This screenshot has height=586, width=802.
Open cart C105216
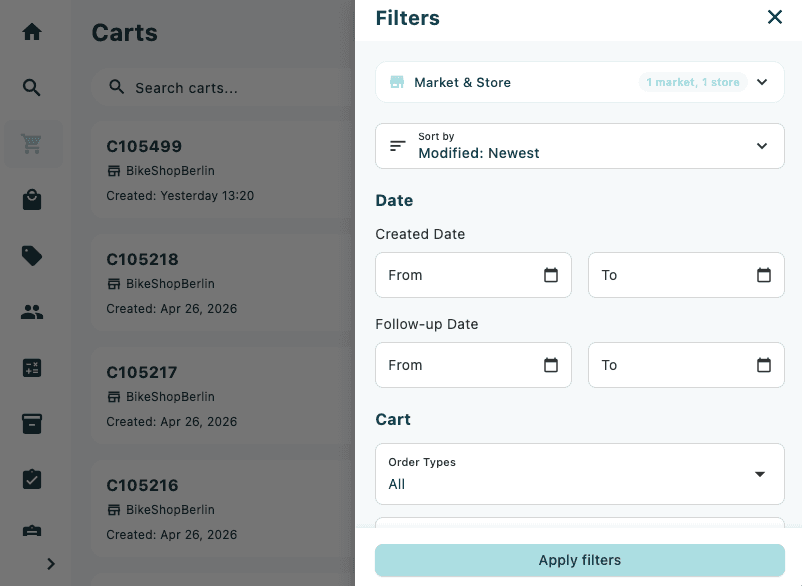[224, 509]
